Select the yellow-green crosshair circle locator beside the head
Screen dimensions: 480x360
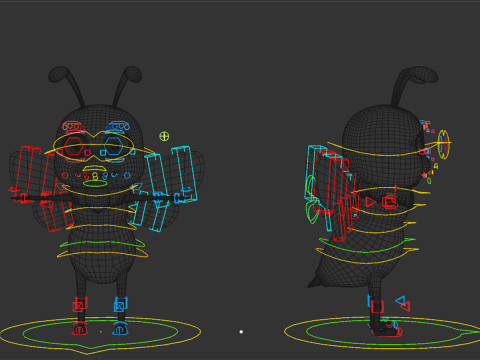click(x=164, y=136)
